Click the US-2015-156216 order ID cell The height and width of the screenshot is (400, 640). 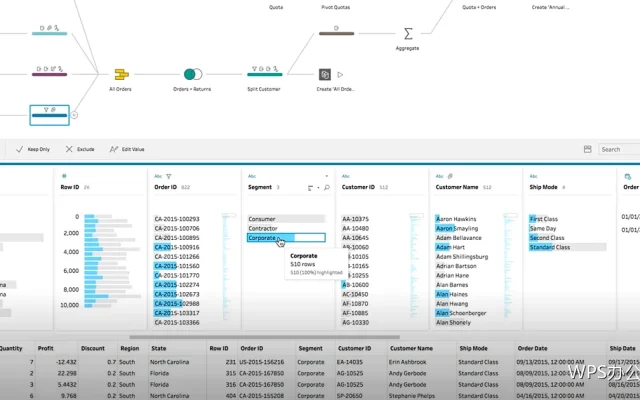(261, 362)
